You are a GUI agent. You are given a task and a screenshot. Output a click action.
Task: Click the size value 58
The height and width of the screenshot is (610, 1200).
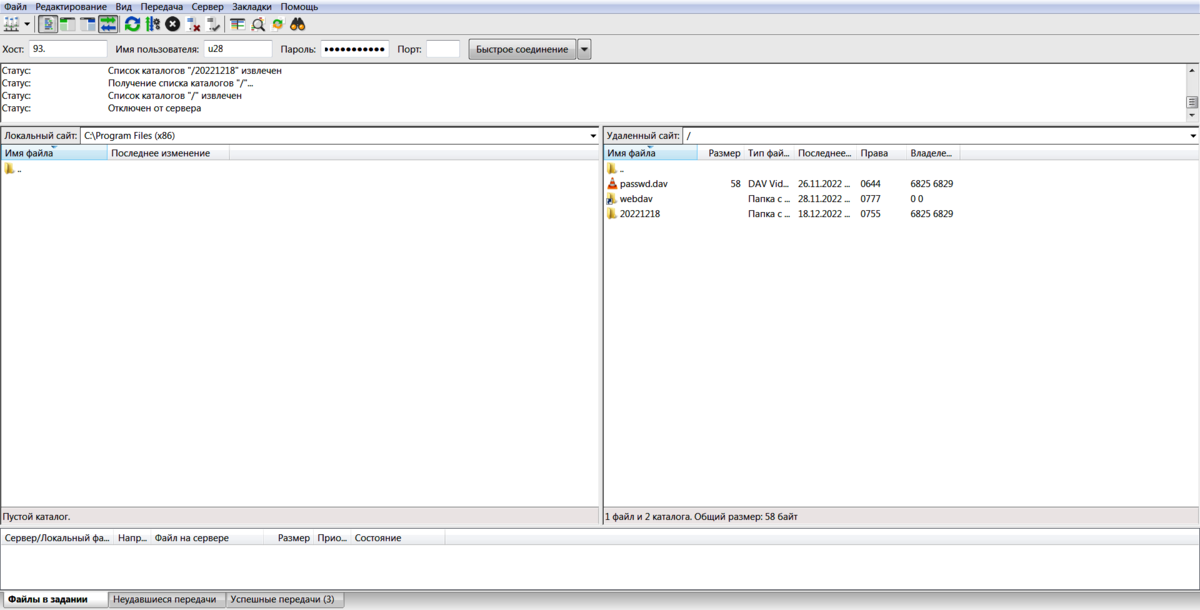pos(736,184)
